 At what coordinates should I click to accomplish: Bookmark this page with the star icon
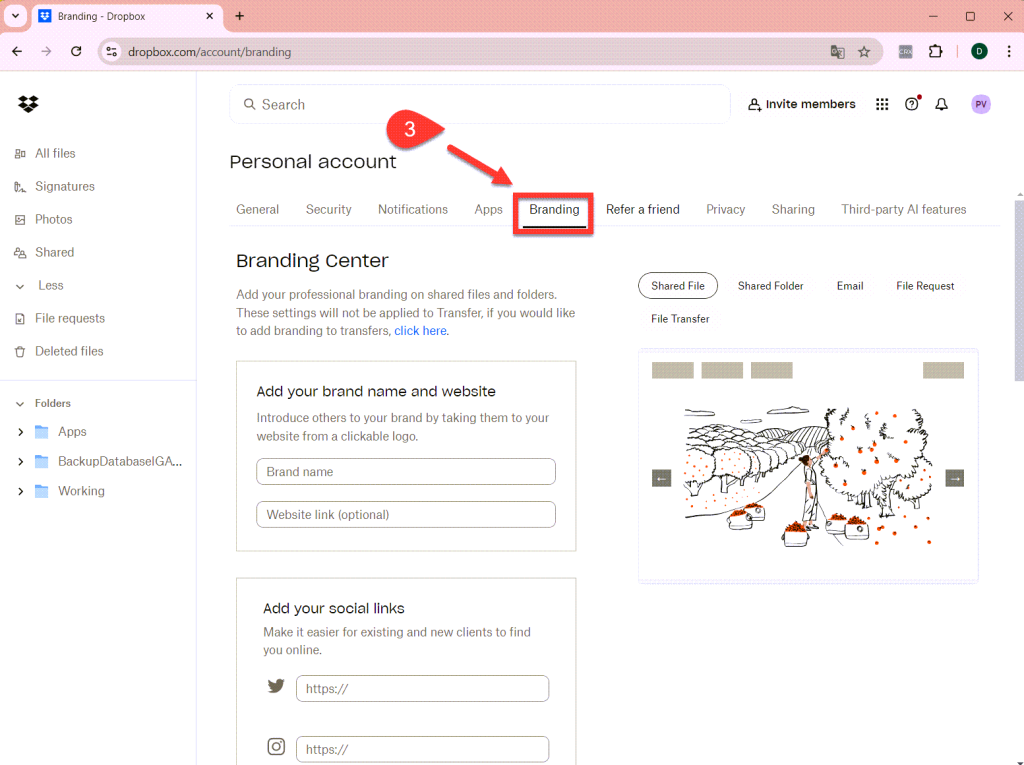864,52
